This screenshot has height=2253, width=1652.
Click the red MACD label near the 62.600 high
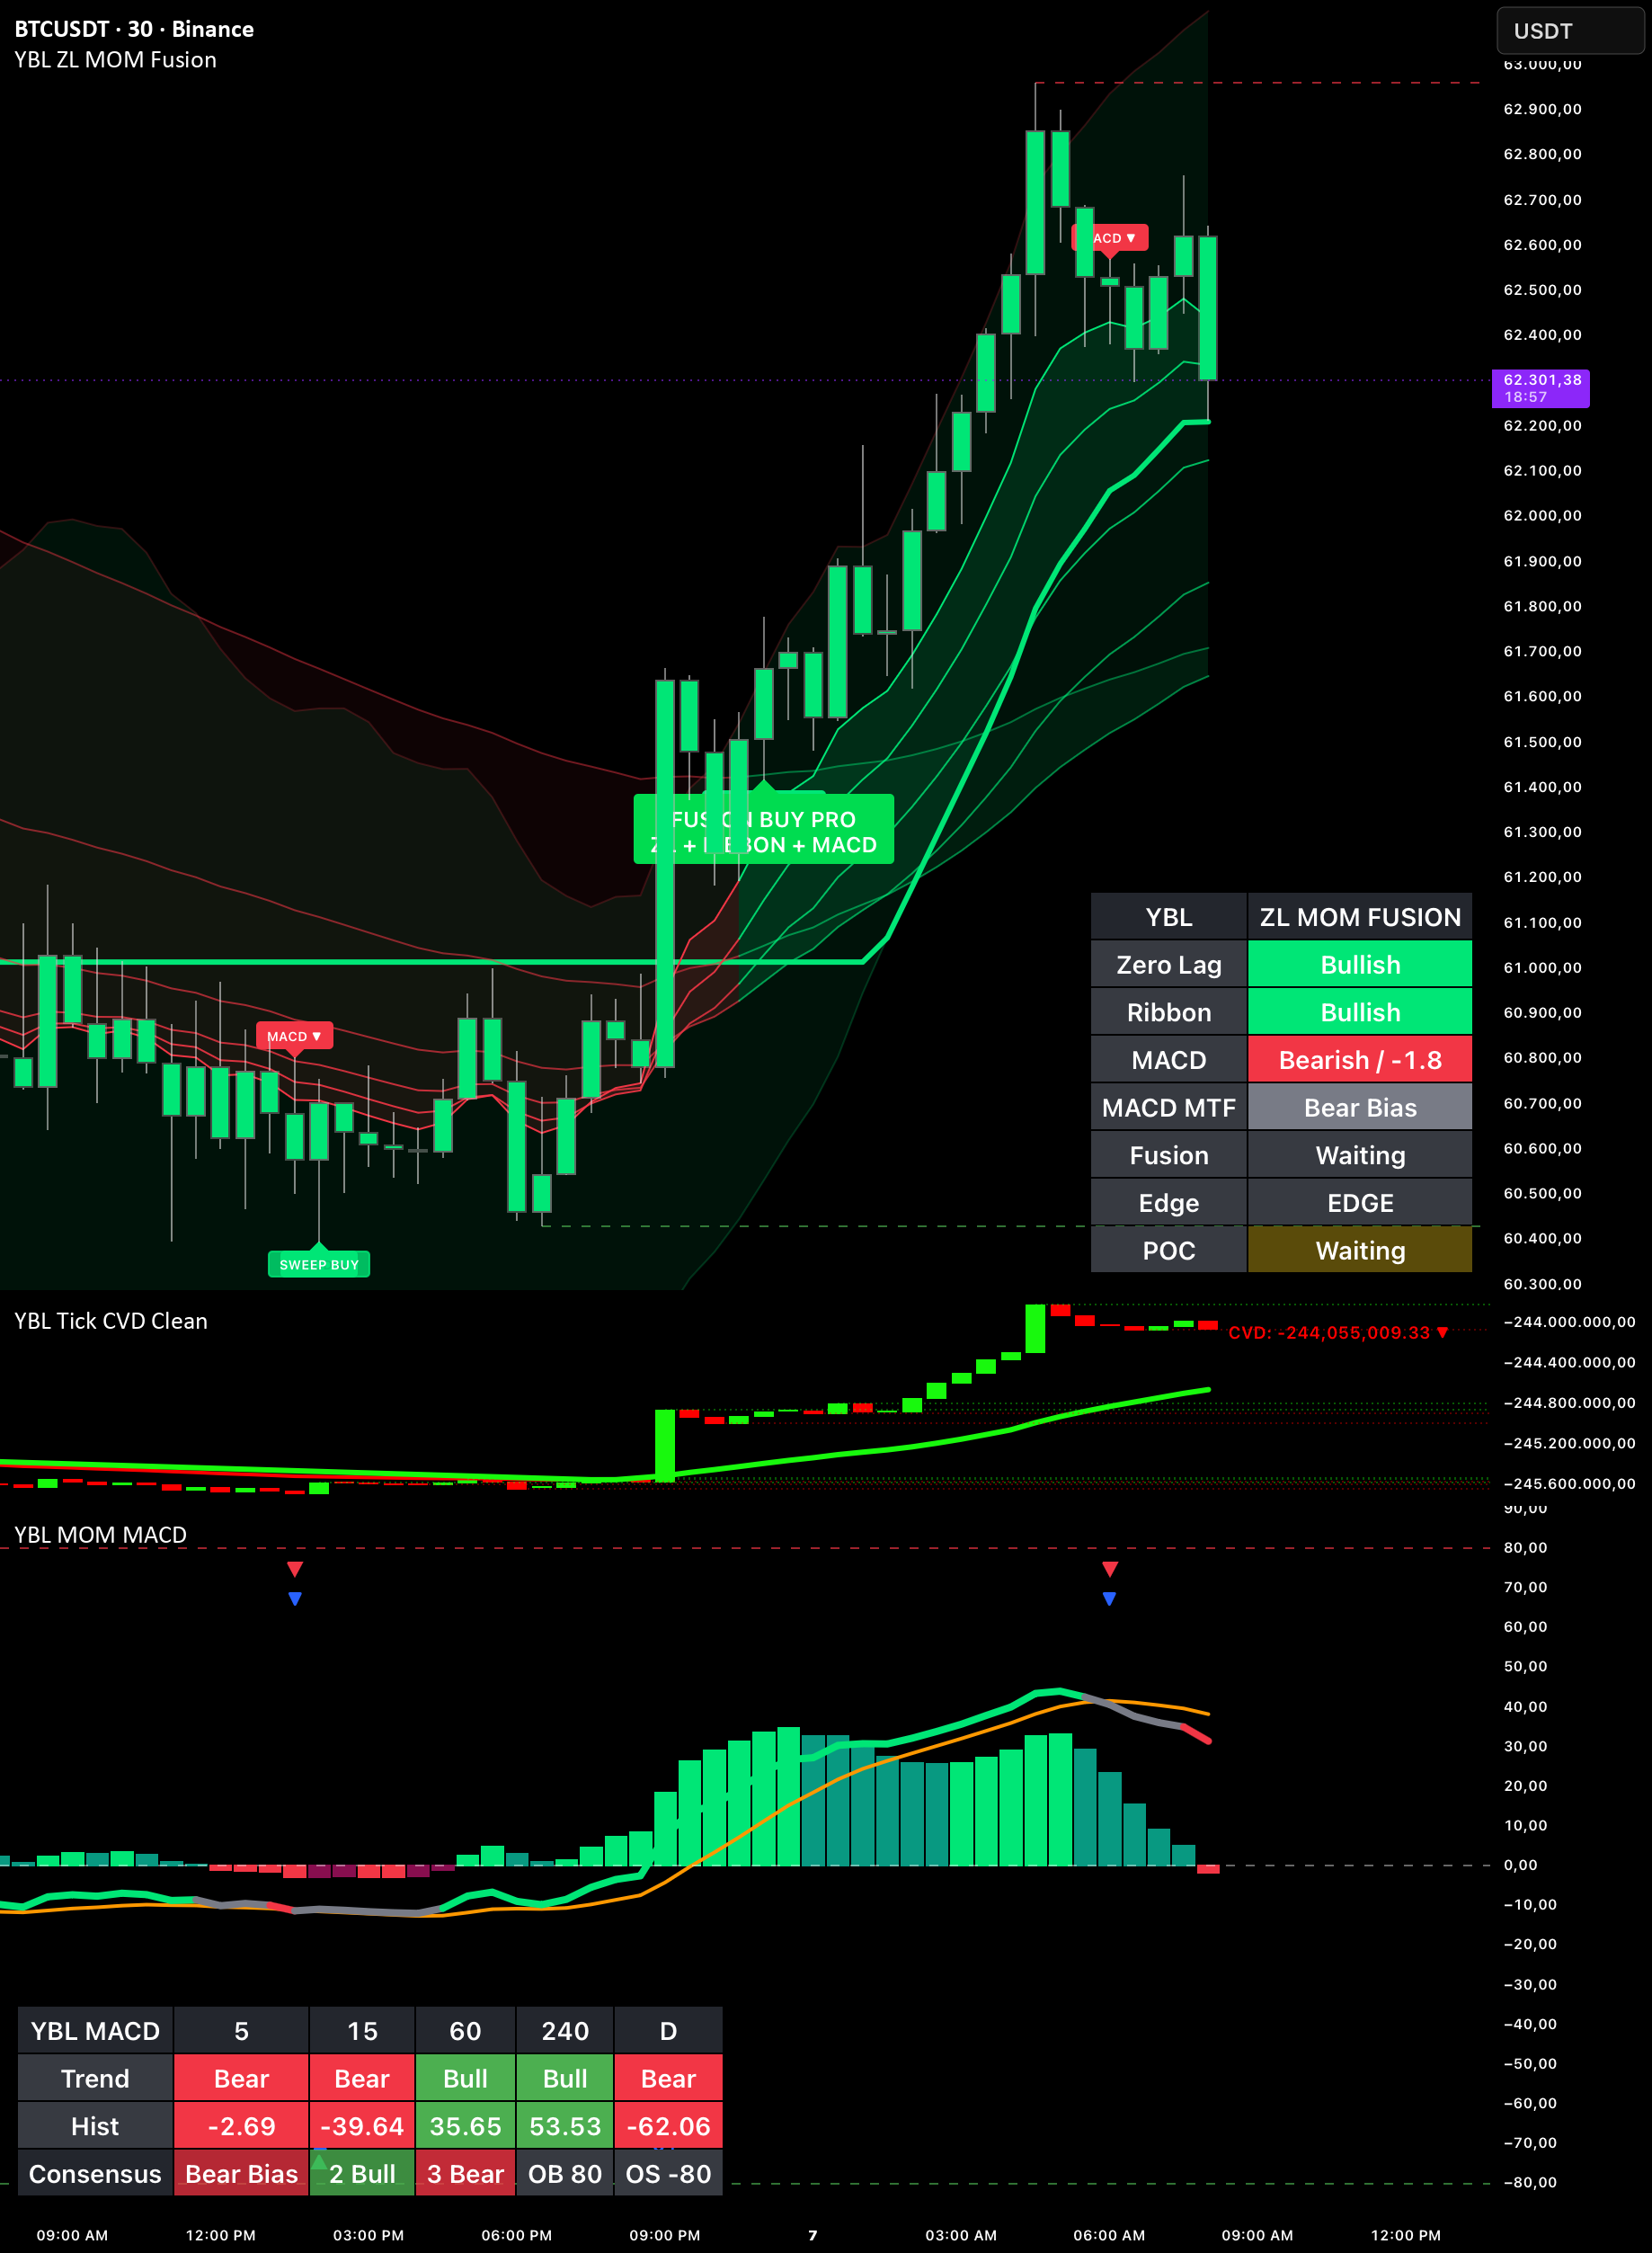[1110, 238]
